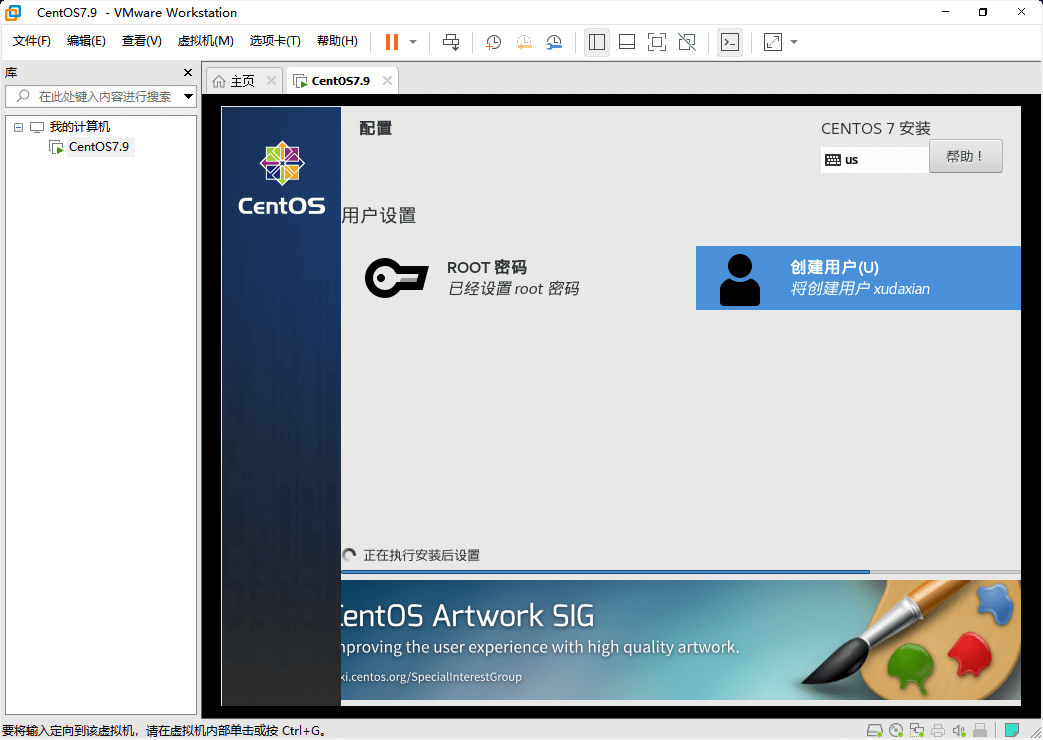The image size is (1043, 740).
Task: Close the 库 library panel
Action: 188,73
